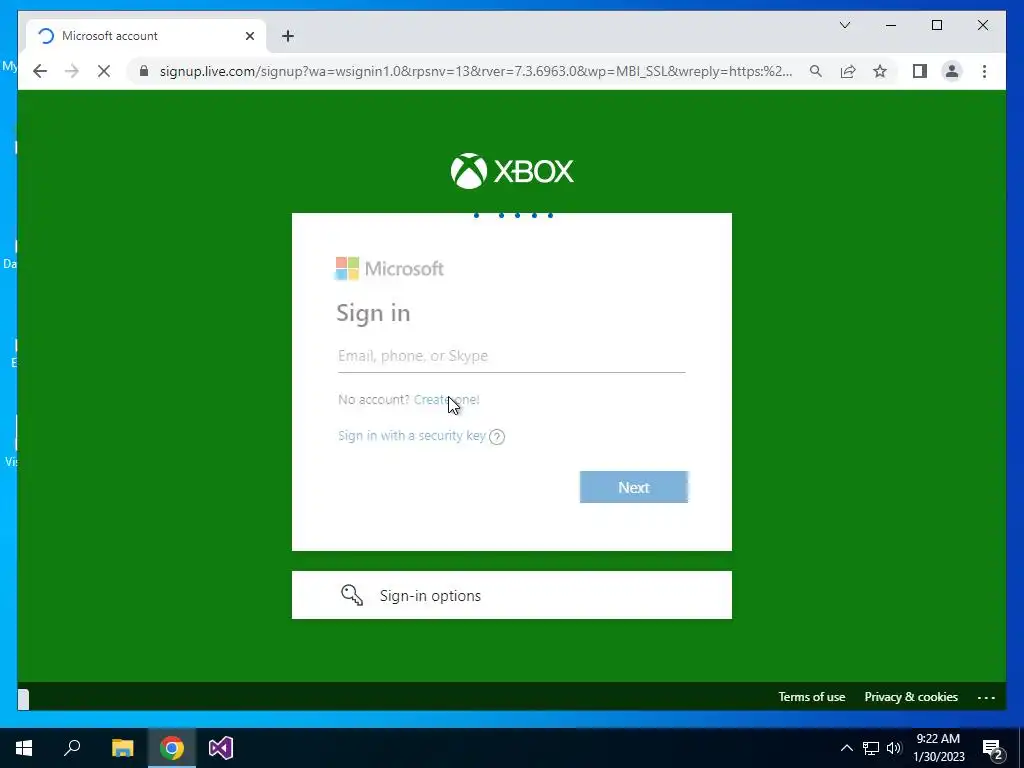Click the Next button

click(x=633, y=487)
